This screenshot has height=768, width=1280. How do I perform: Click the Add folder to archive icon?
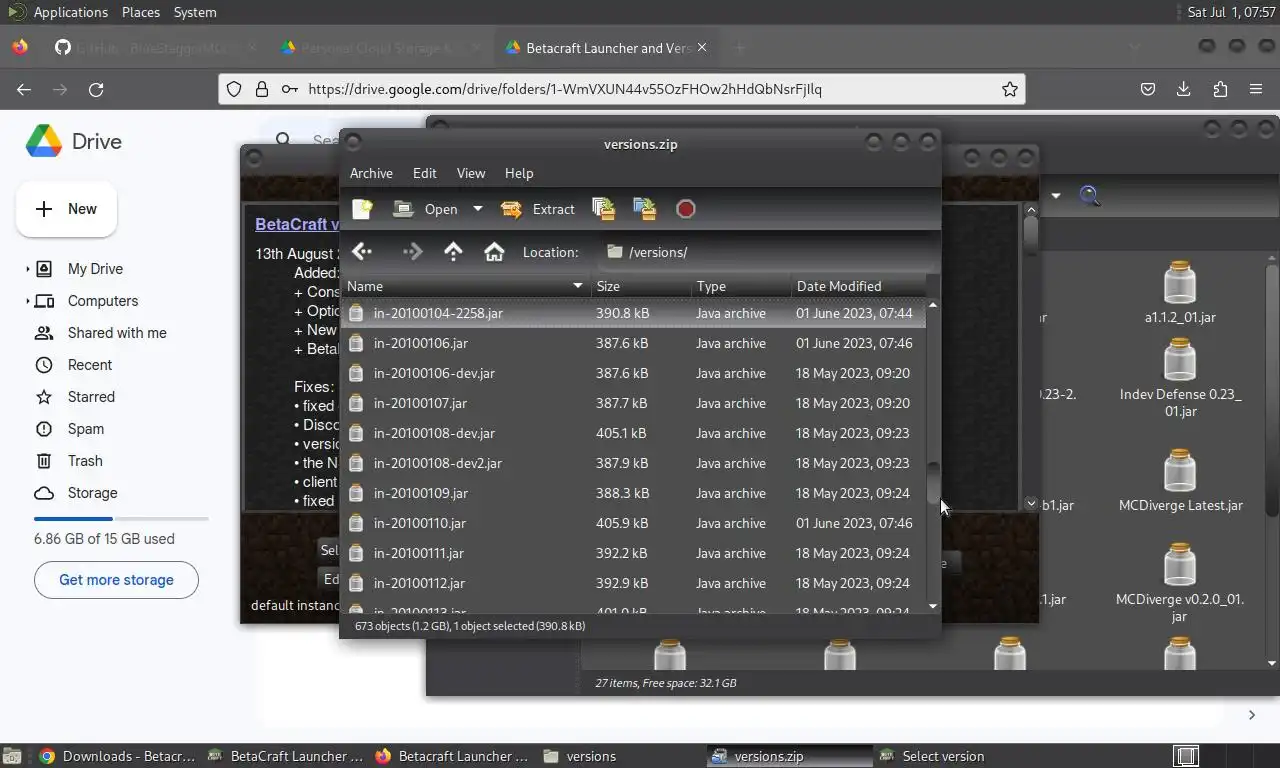click(645, 209)
